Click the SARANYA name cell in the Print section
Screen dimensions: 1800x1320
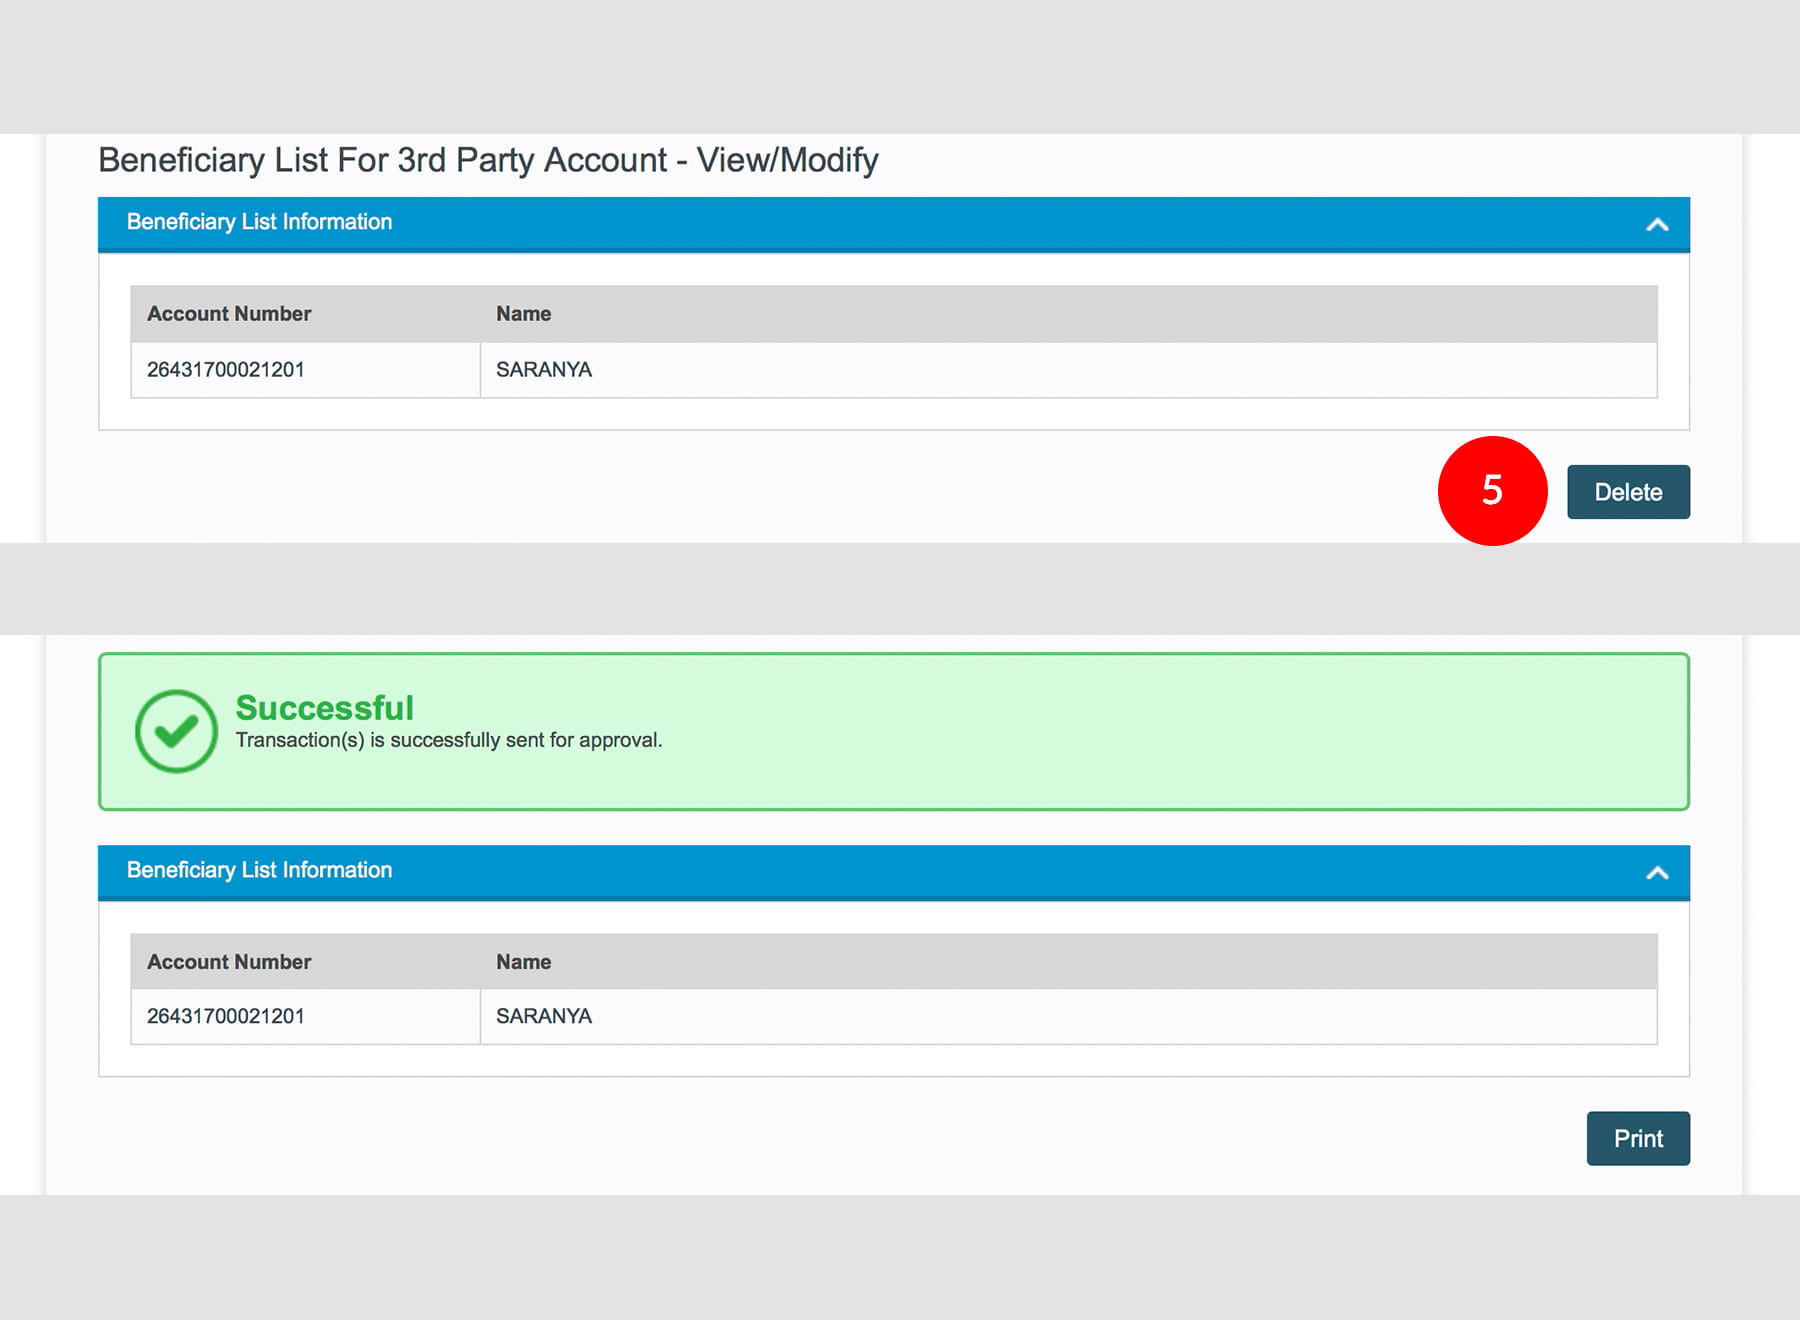coord(544,1016)
